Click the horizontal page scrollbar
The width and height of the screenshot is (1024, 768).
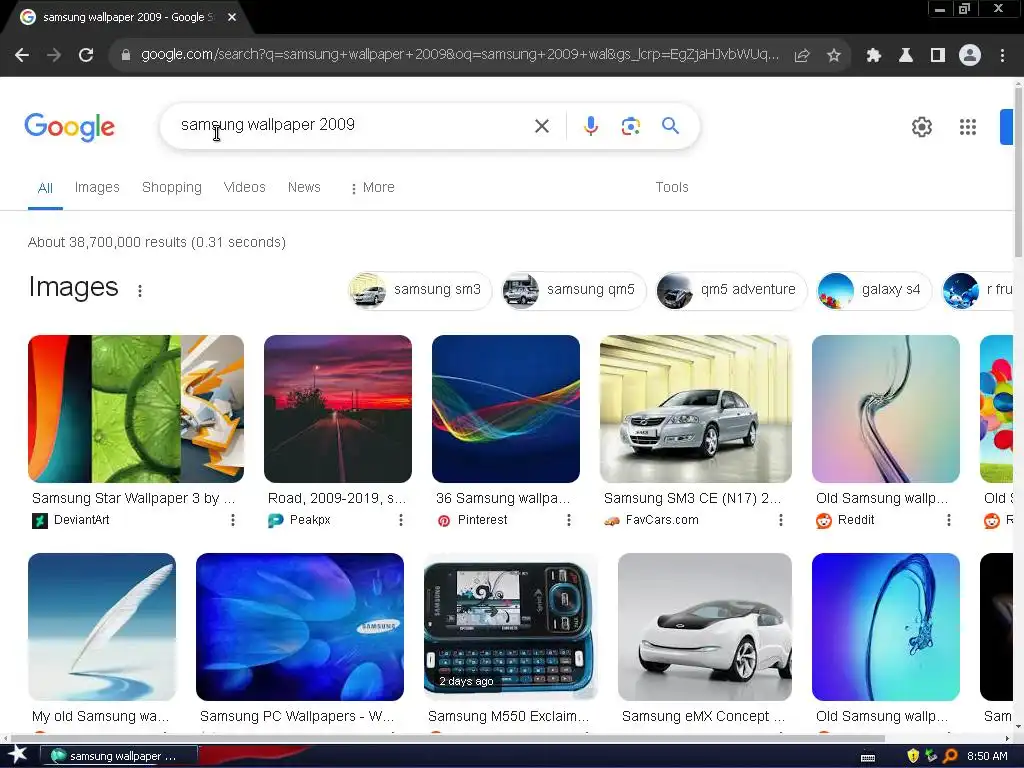447,739
